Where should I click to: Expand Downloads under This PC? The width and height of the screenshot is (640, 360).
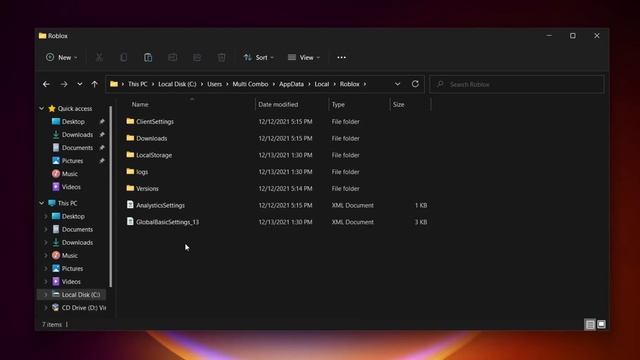[46, 242]
